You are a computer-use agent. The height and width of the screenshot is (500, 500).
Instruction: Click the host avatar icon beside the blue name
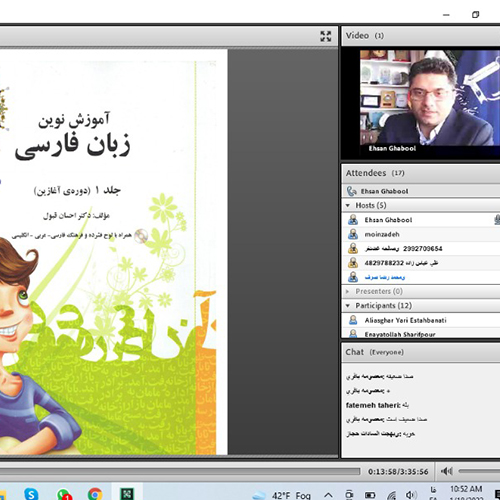[353, 277]
